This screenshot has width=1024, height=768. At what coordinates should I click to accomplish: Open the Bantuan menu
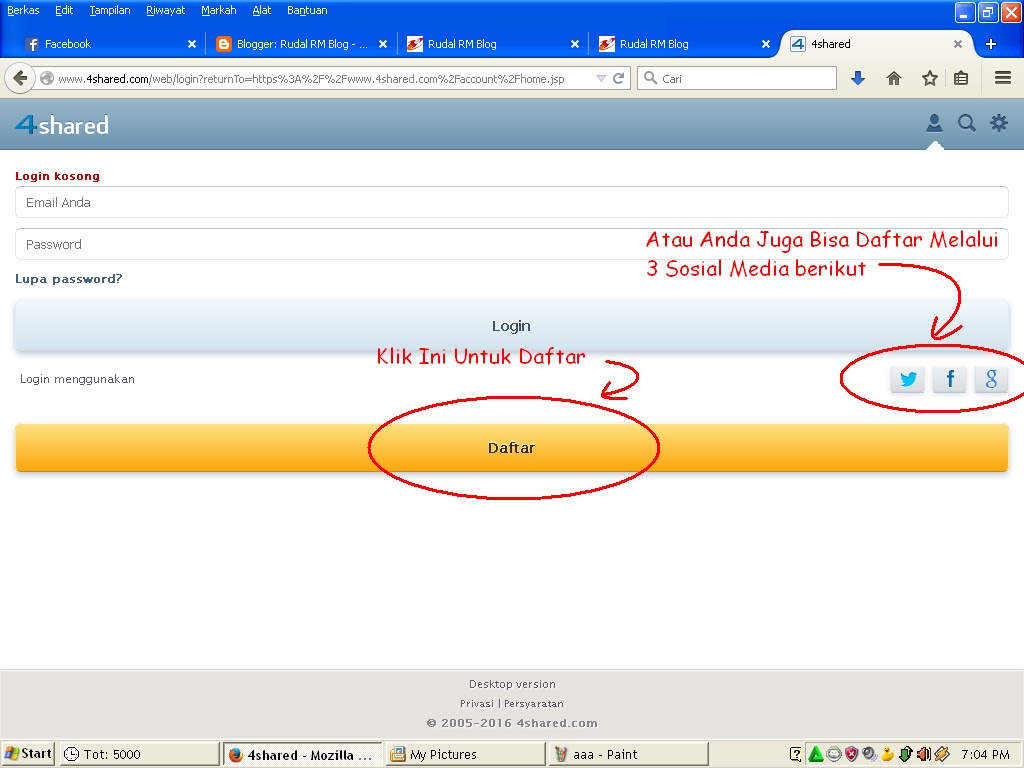coord(307,10)
